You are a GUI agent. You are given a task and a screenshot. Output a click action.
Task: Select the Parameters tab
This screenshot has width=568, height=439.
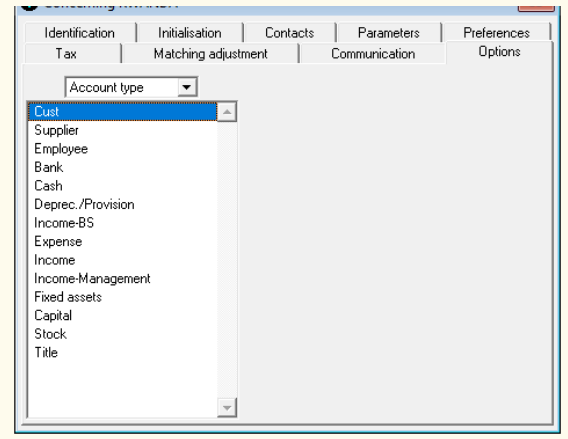[389, 33]
